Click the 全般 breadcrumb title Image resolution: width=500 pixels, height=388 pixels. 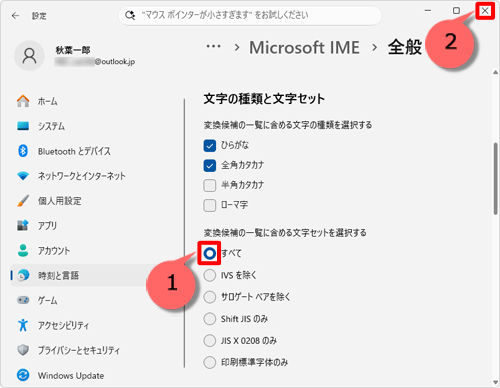(x=405, y=47)
